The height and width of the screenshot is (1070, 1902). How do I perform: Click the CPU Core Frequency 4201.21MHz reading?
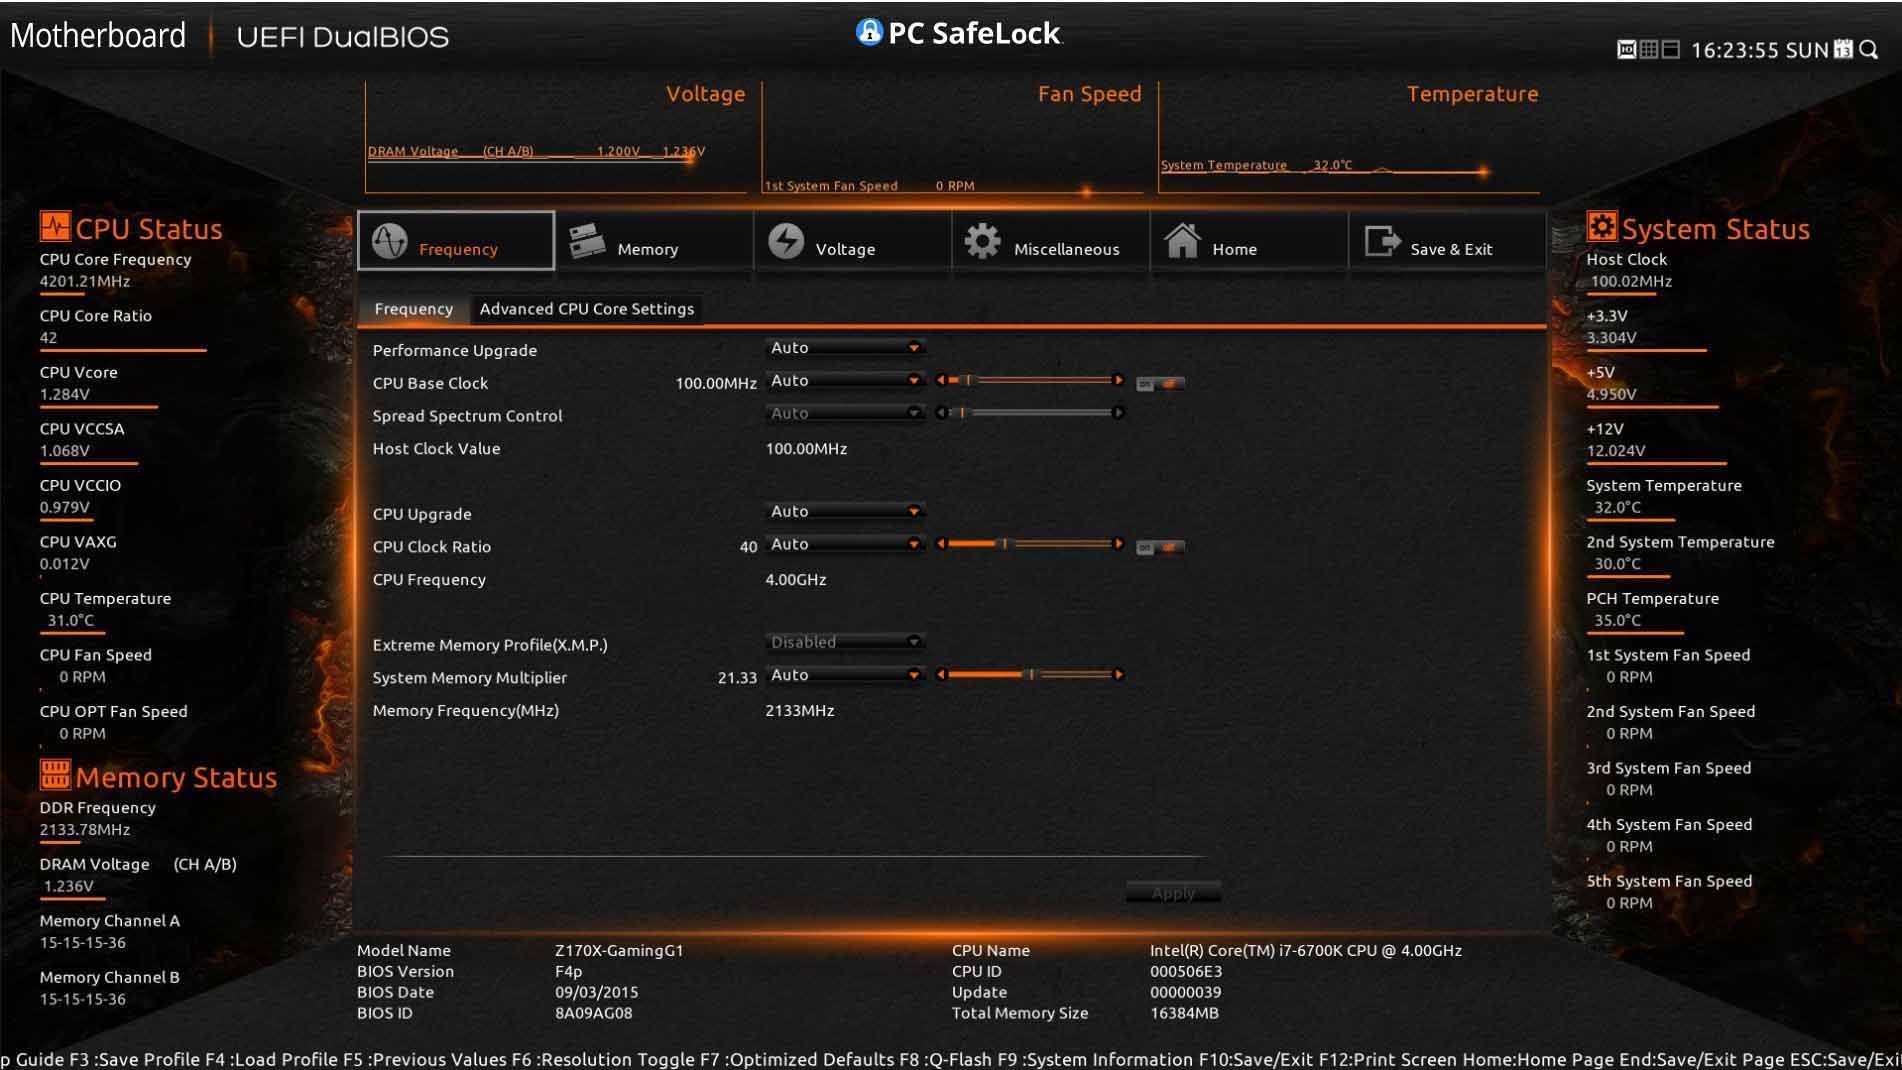click(85, 281)
